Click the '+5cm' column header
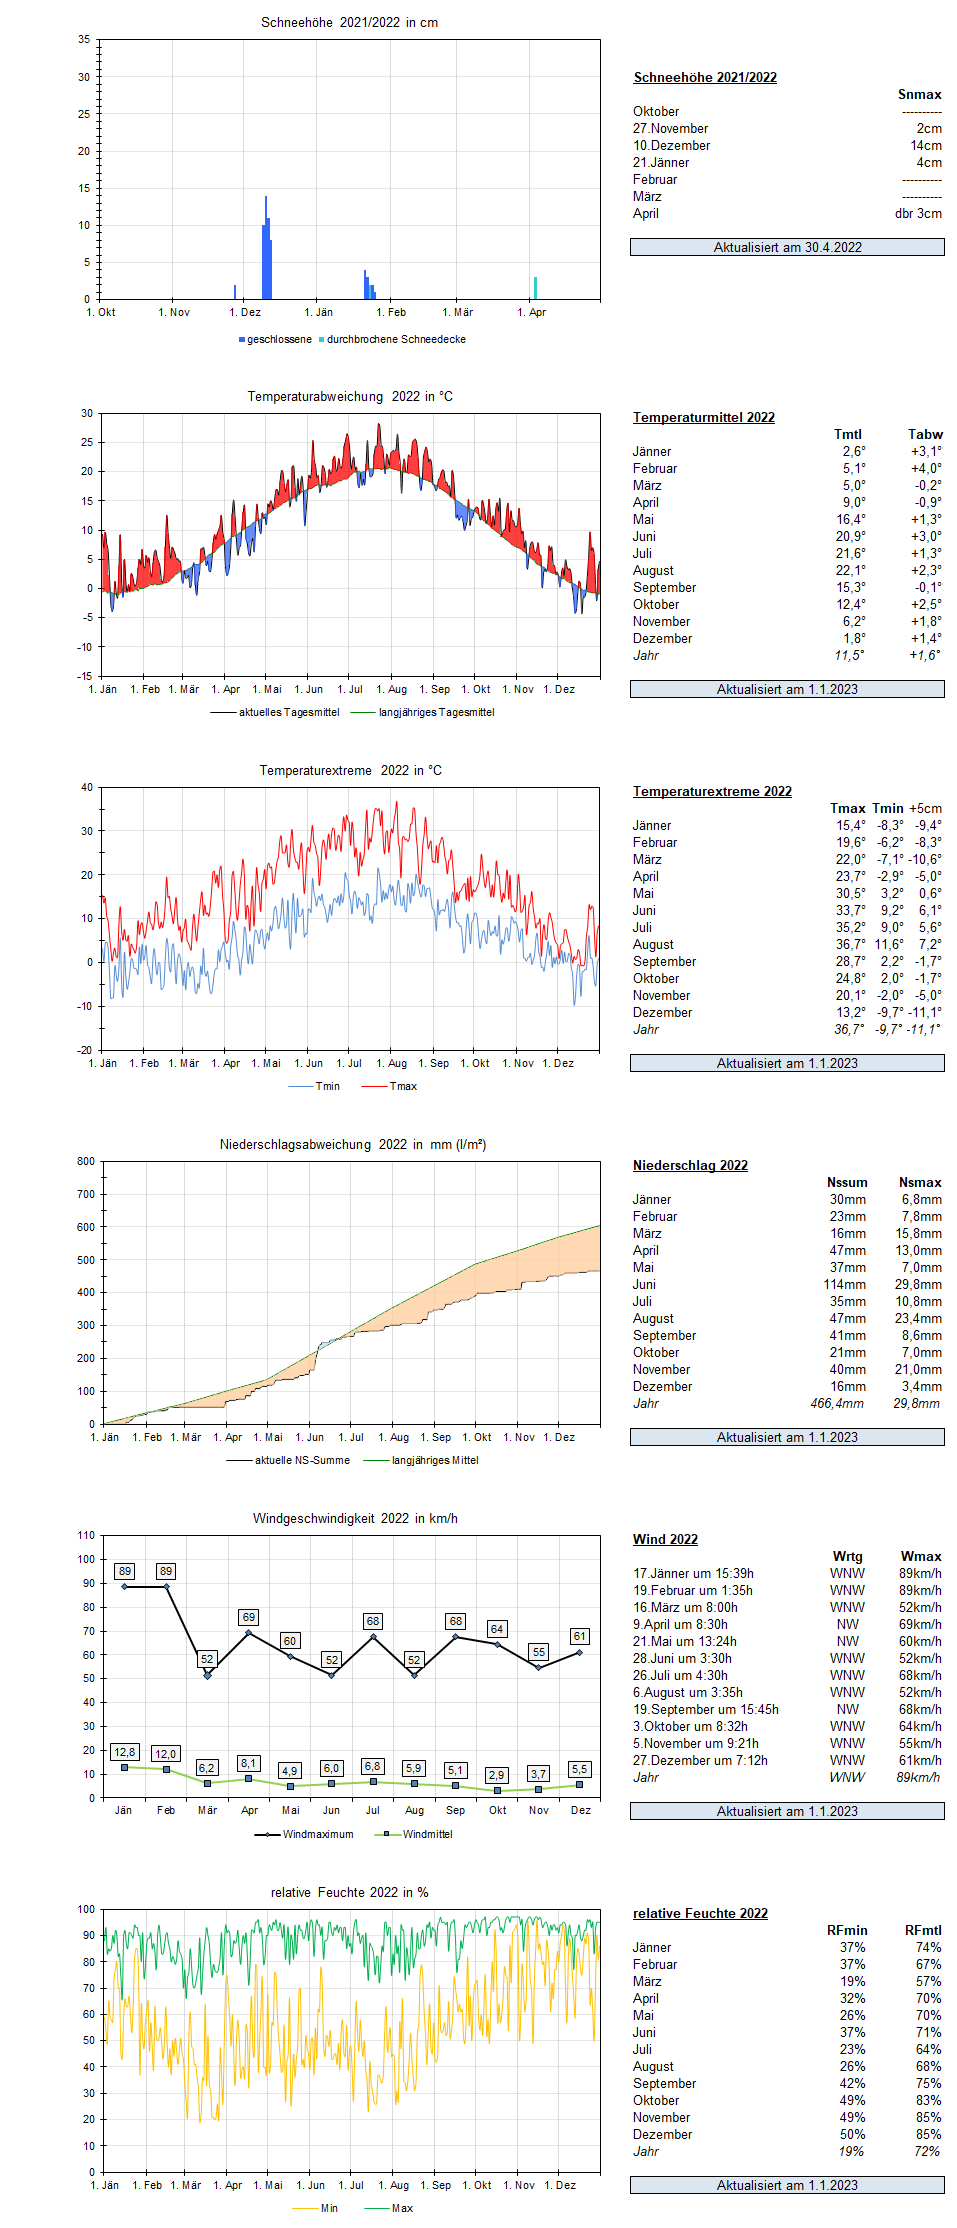957x2228 pixels. click(x=925, y=808)
